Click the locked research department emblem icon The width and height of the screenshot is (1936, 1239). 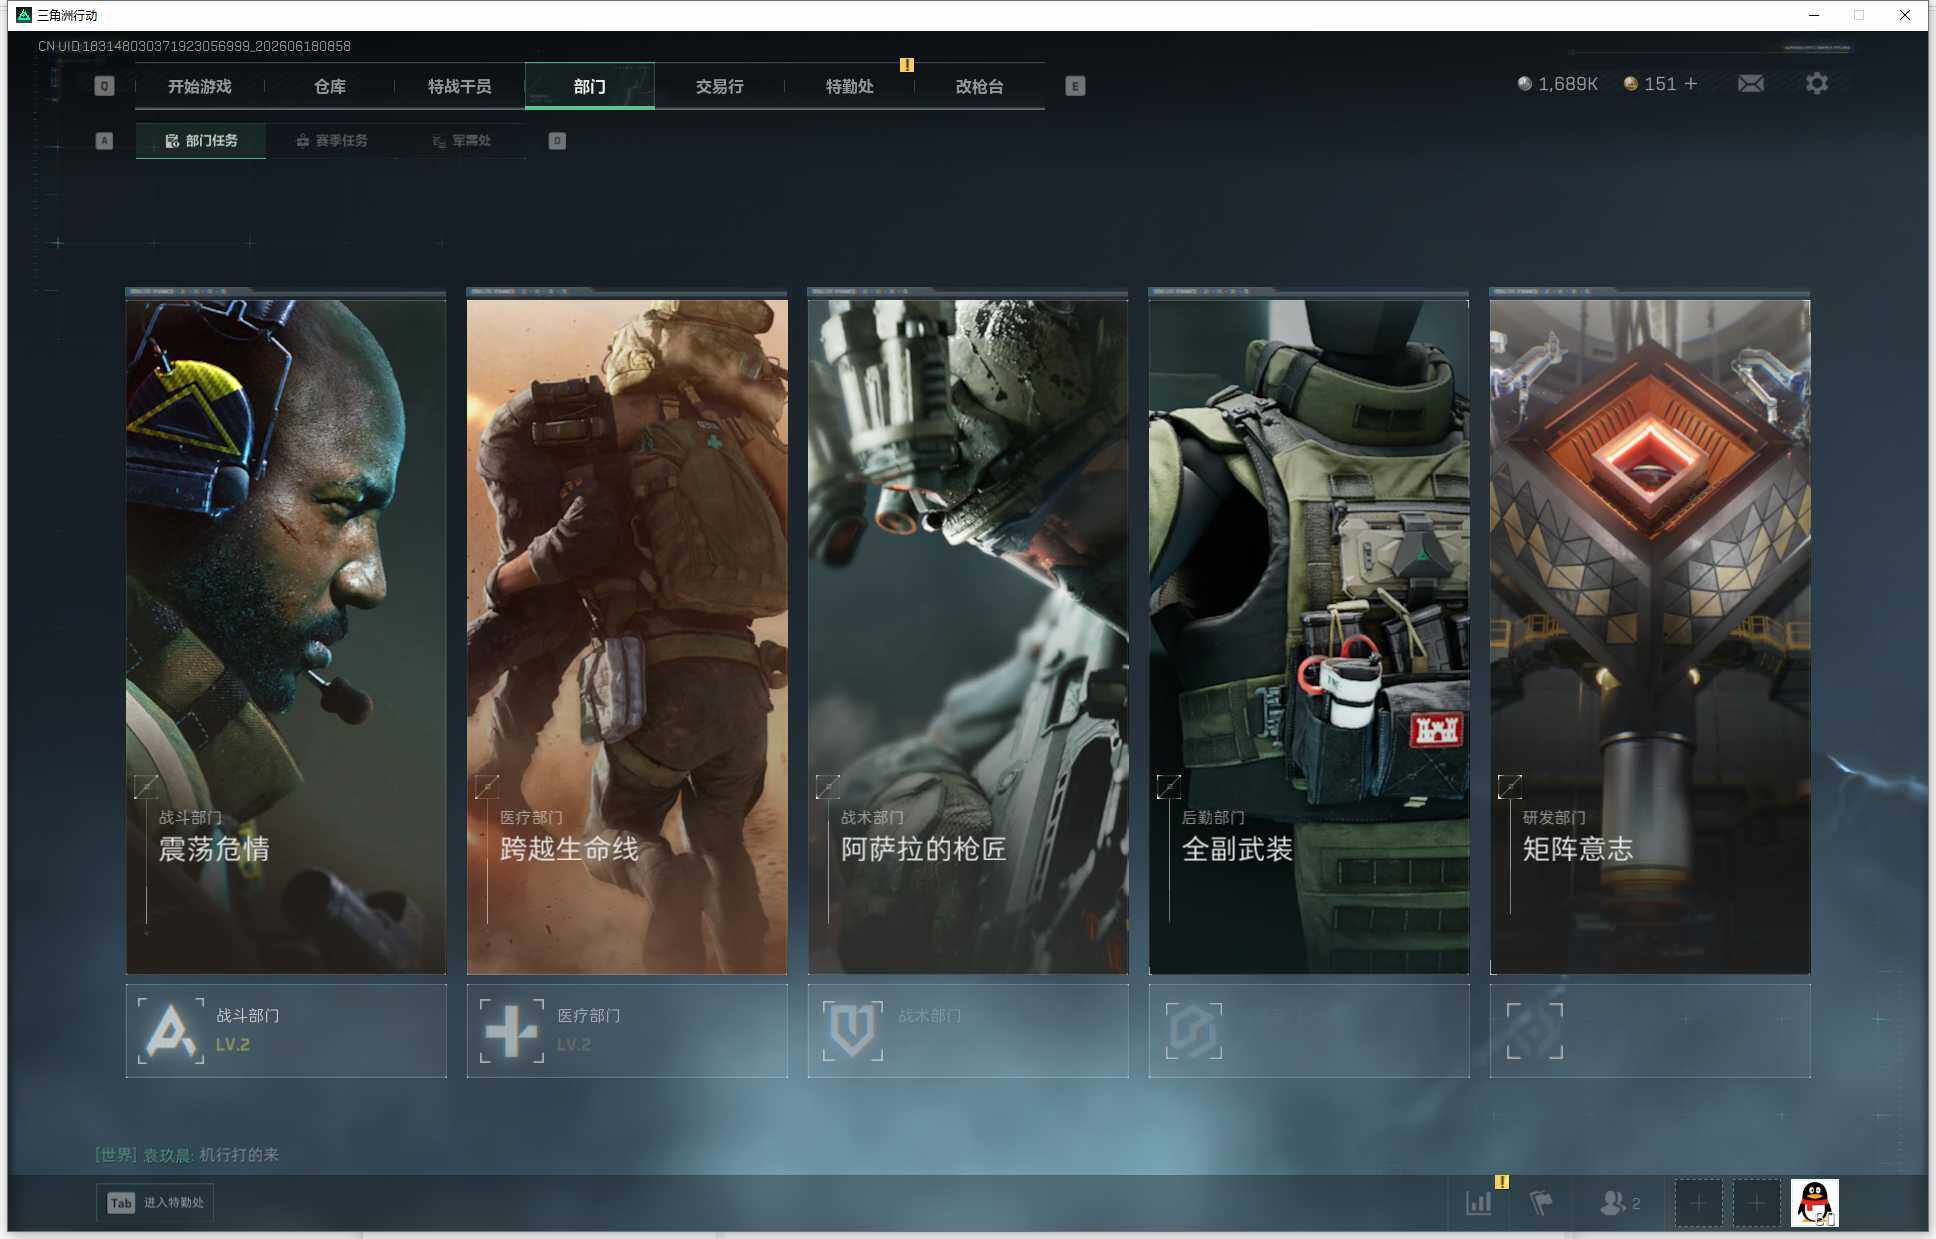(x=1535, y=1031)
